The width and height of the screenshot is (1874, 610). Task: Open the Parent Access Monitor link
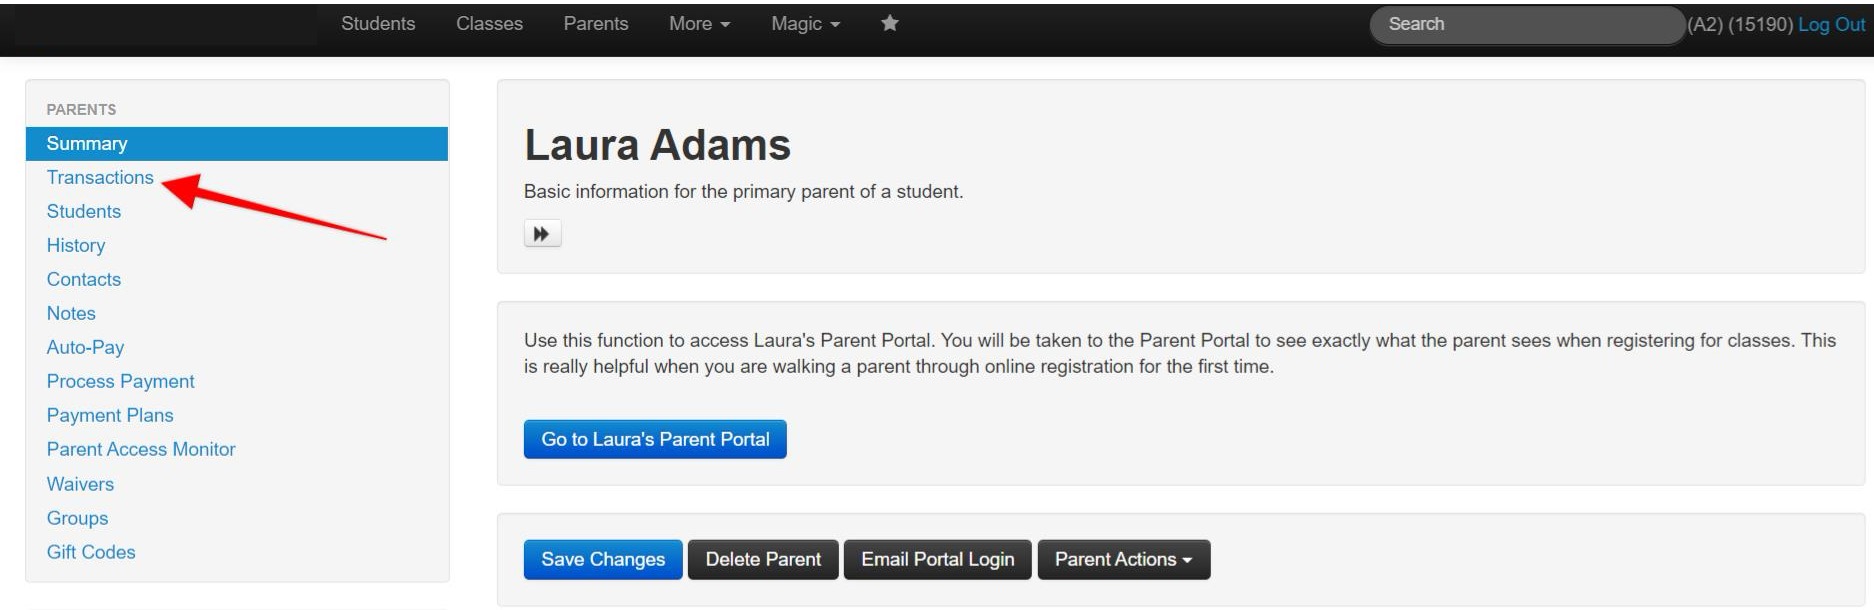pyautogui.click(x=141, y=449)
